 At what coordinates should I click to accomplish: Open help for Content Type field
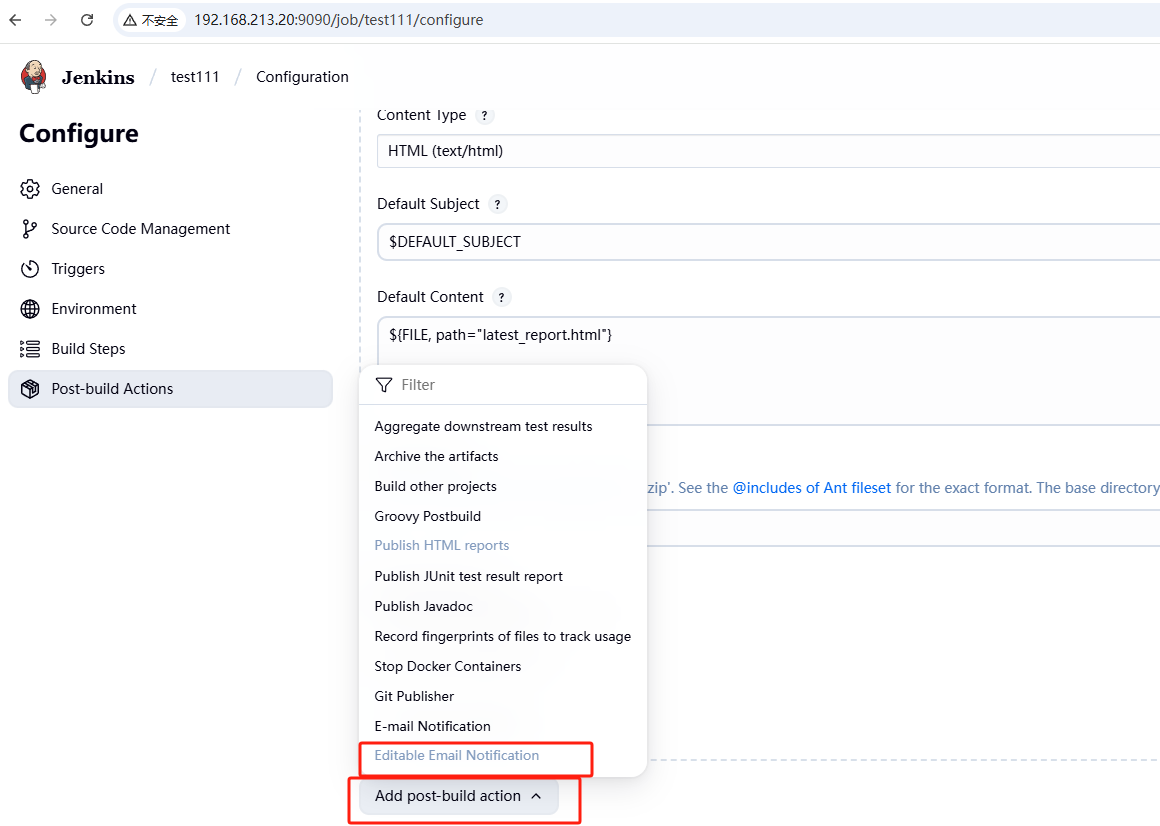point(484,115)
